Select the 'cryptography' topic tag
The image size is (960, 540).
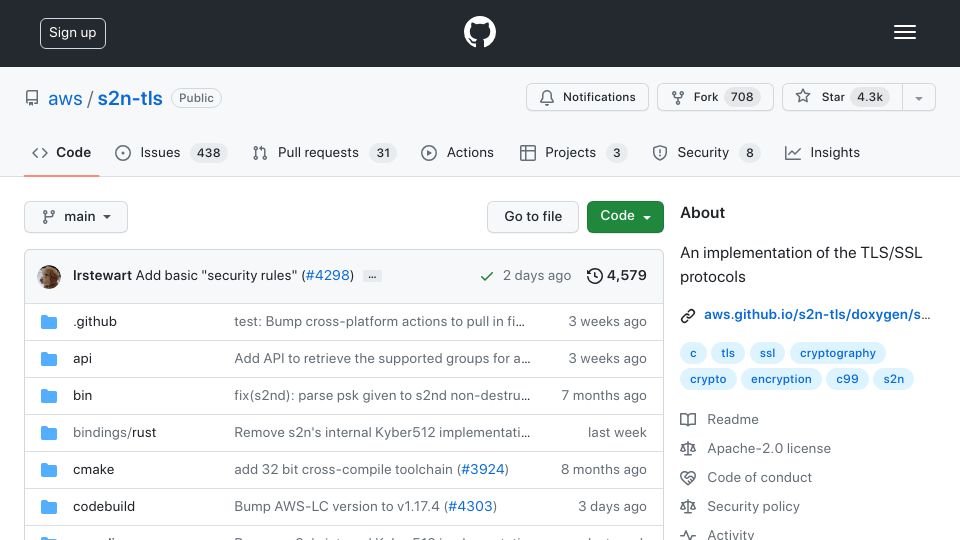click(x=838, y=353)
